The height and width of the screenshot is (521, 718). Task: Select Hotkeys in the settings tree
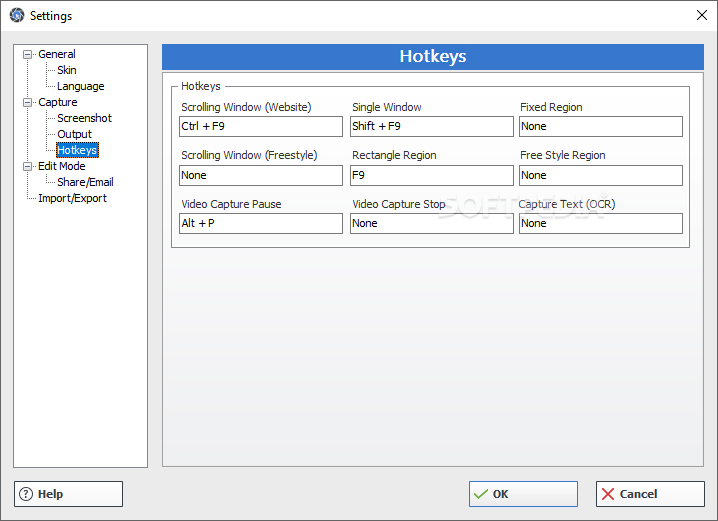77,150
